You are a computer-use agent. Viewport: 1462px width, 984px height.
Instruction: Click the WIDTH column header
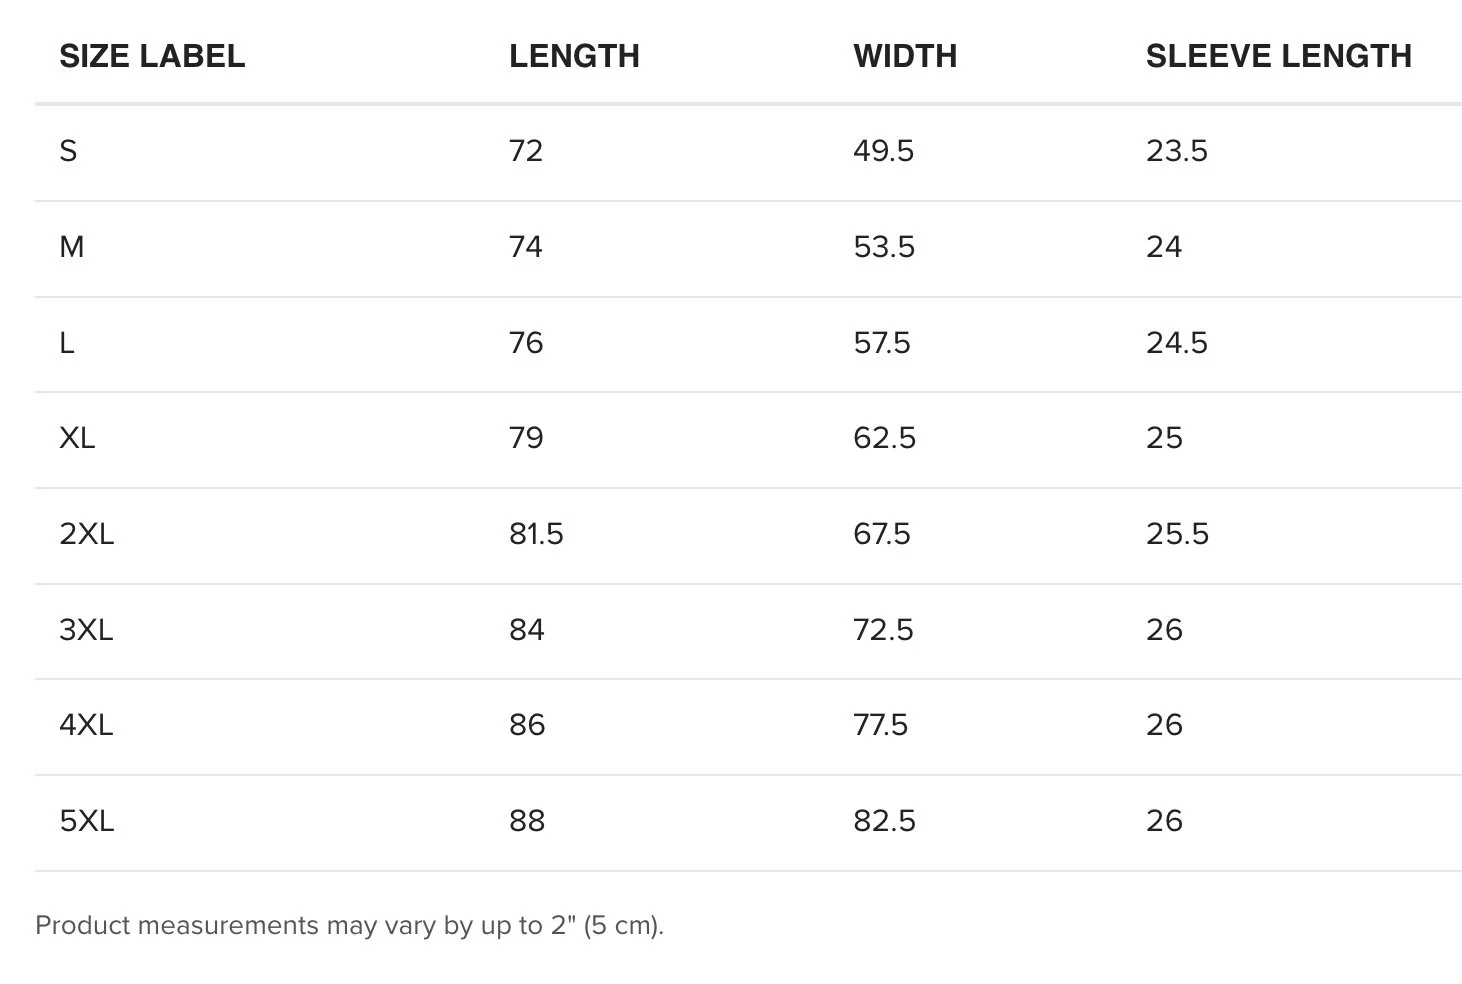pos(905,56)
